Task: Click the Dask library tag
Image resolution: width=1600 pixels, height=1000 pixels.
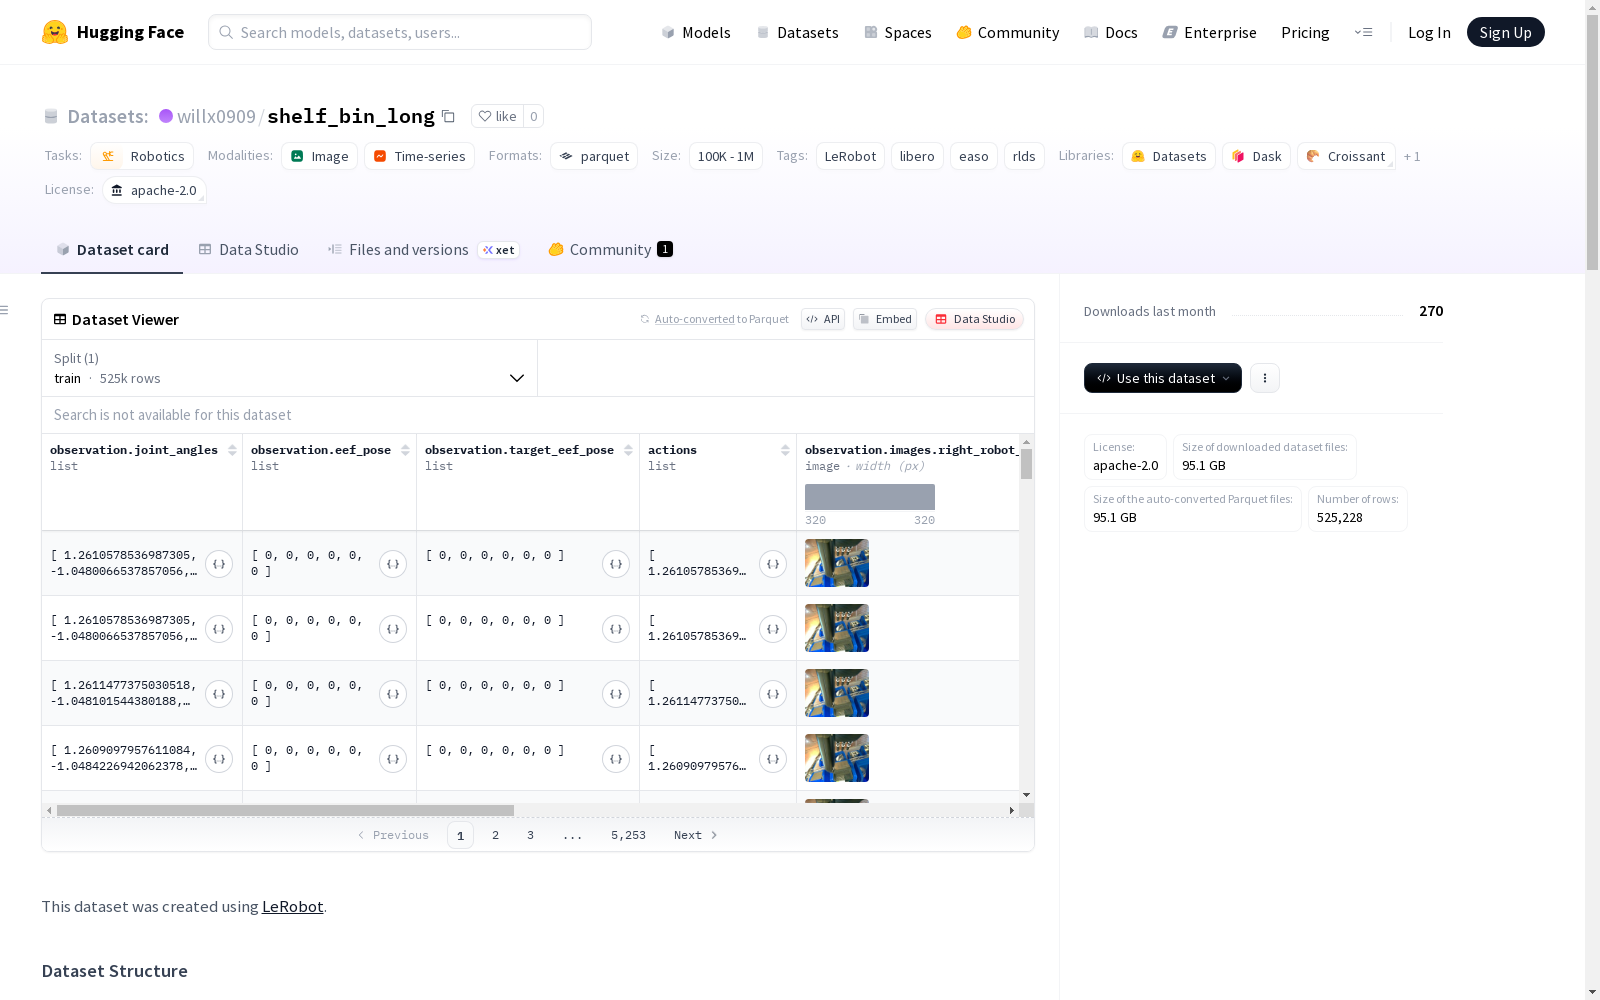Action: 1256,156
